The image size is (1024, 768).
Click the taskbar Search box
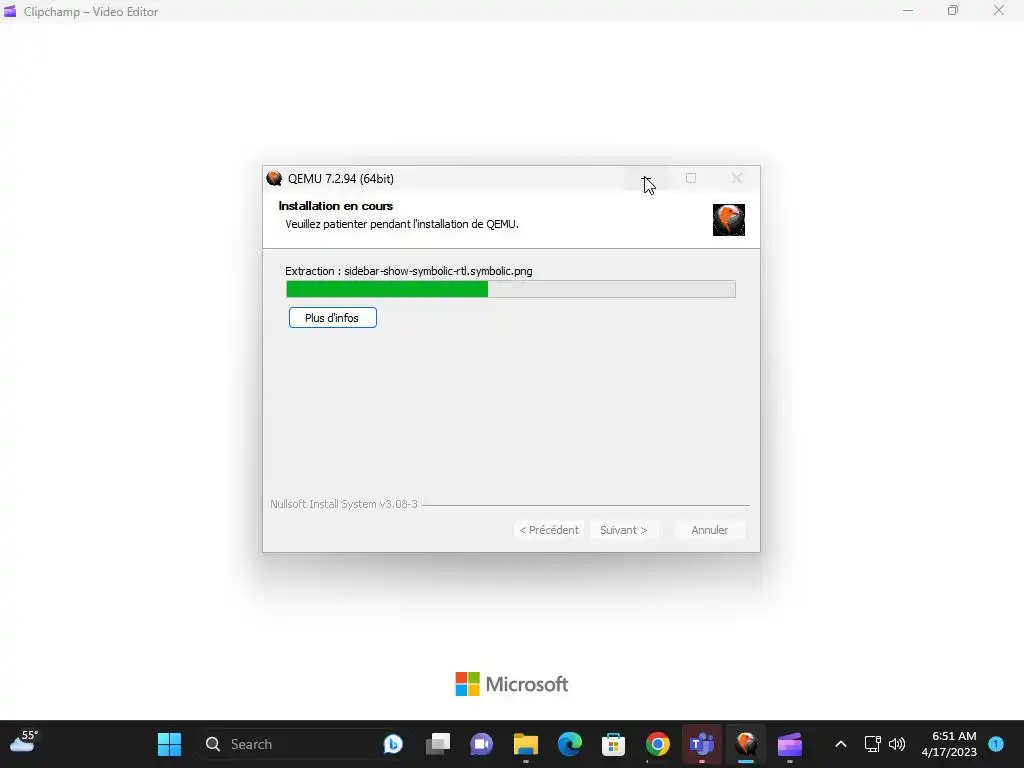click(x=304, y=744)
